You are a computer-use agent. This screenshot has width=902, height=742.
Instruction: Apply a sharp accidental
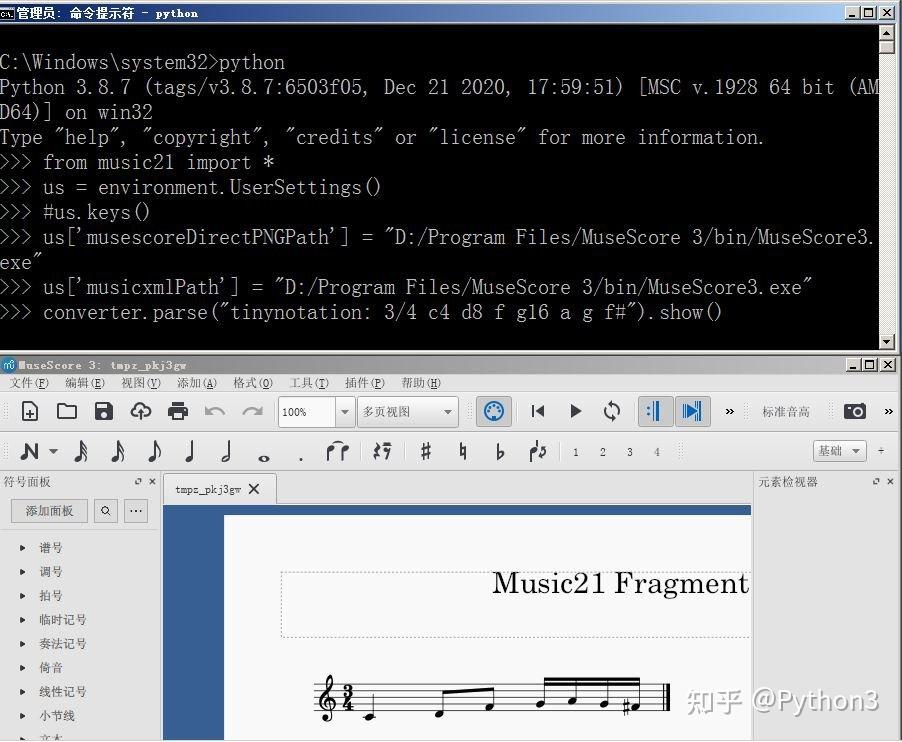coord(424,451)
